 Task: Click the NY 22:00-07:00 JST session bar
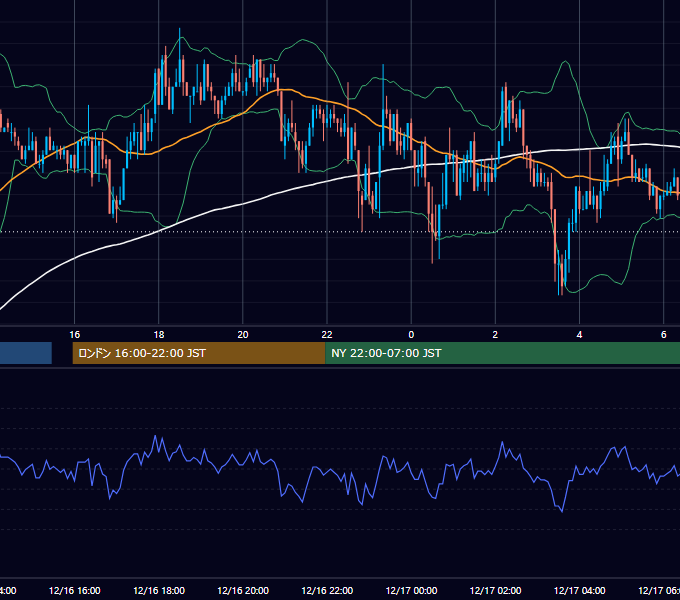coord(502,353)
